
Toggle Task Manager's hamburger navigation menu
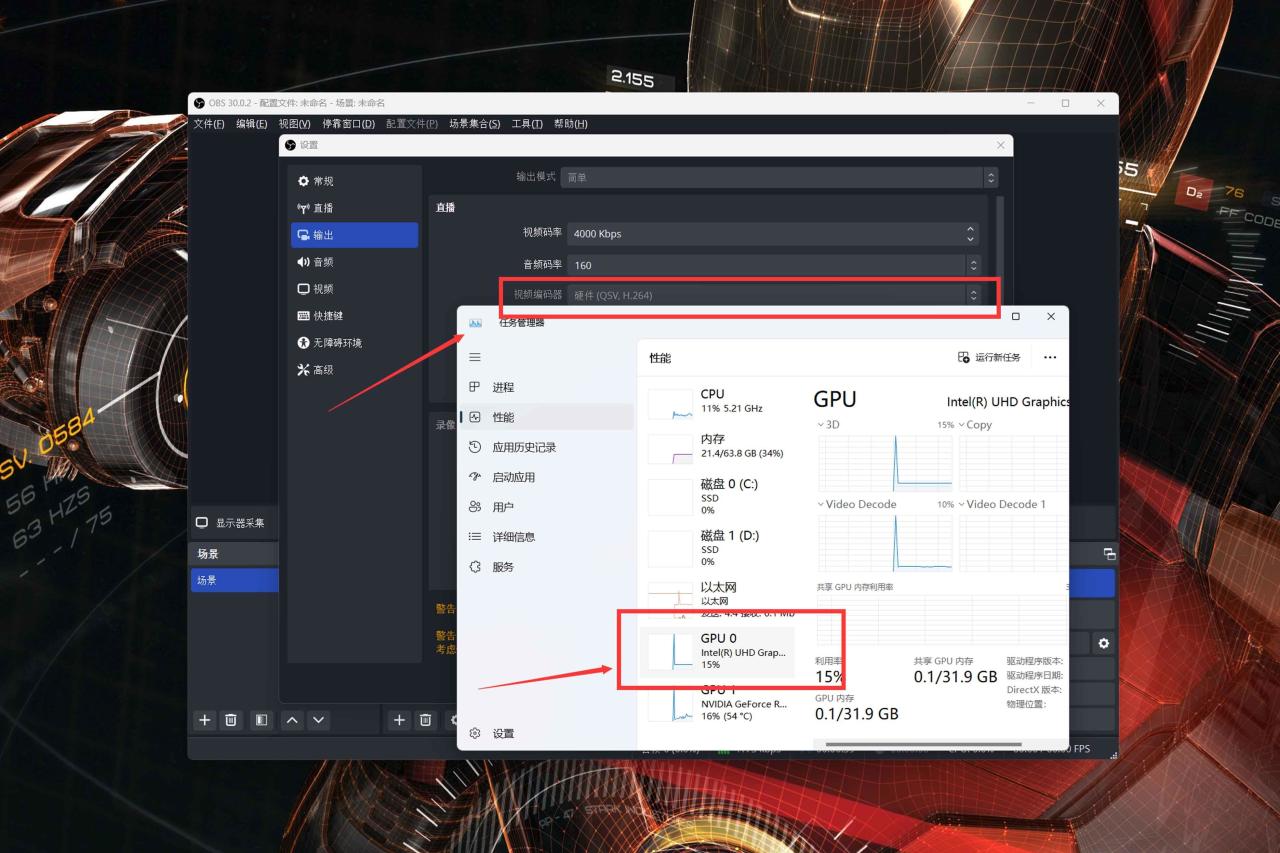click(475, 357)
